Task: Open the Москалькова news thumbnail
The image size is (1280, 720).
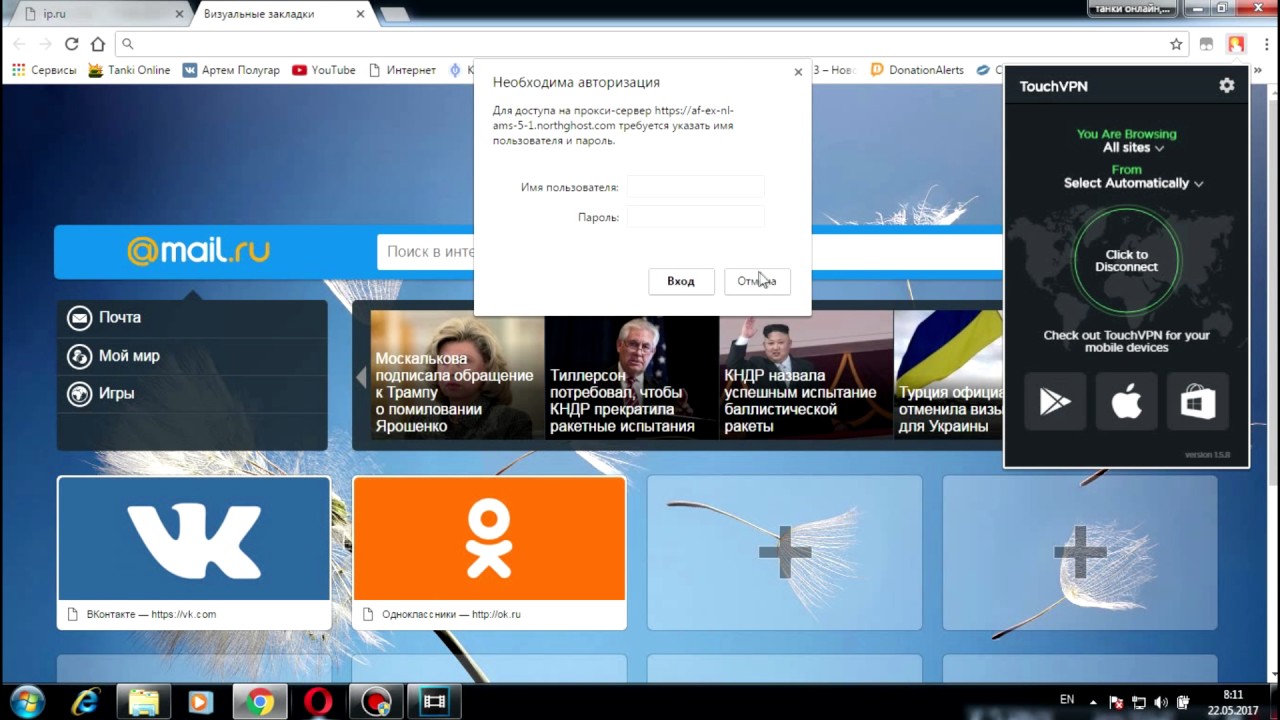Action: click(x=457, y=374)
